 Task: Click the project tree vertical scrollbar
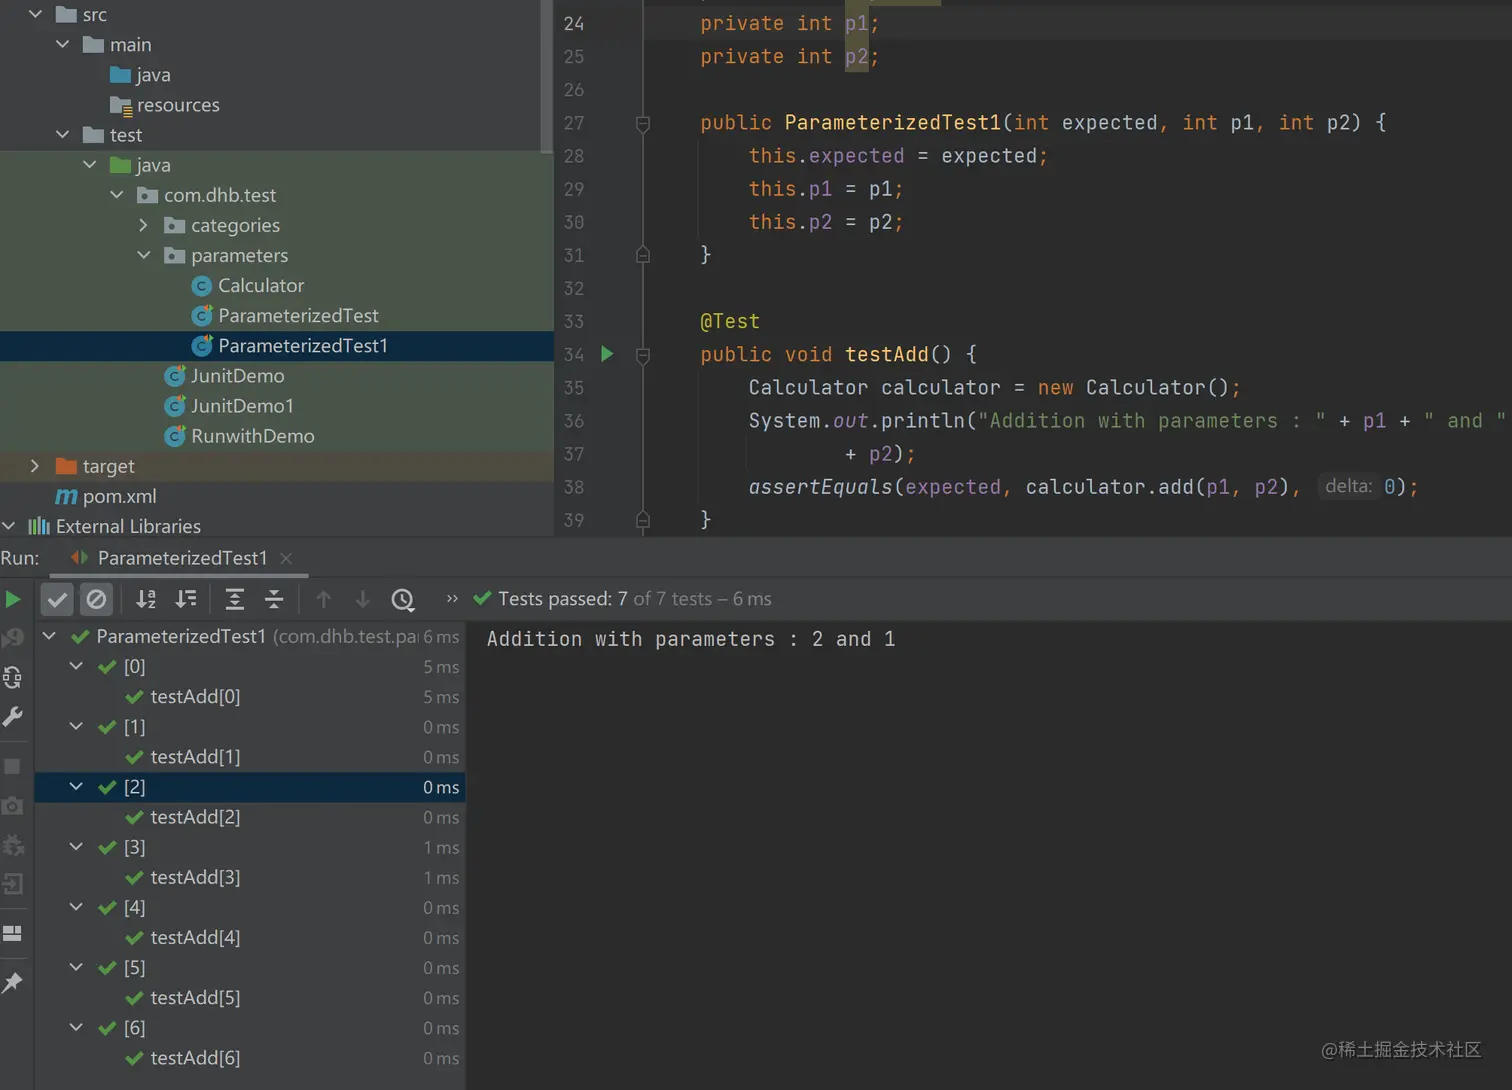547,76
